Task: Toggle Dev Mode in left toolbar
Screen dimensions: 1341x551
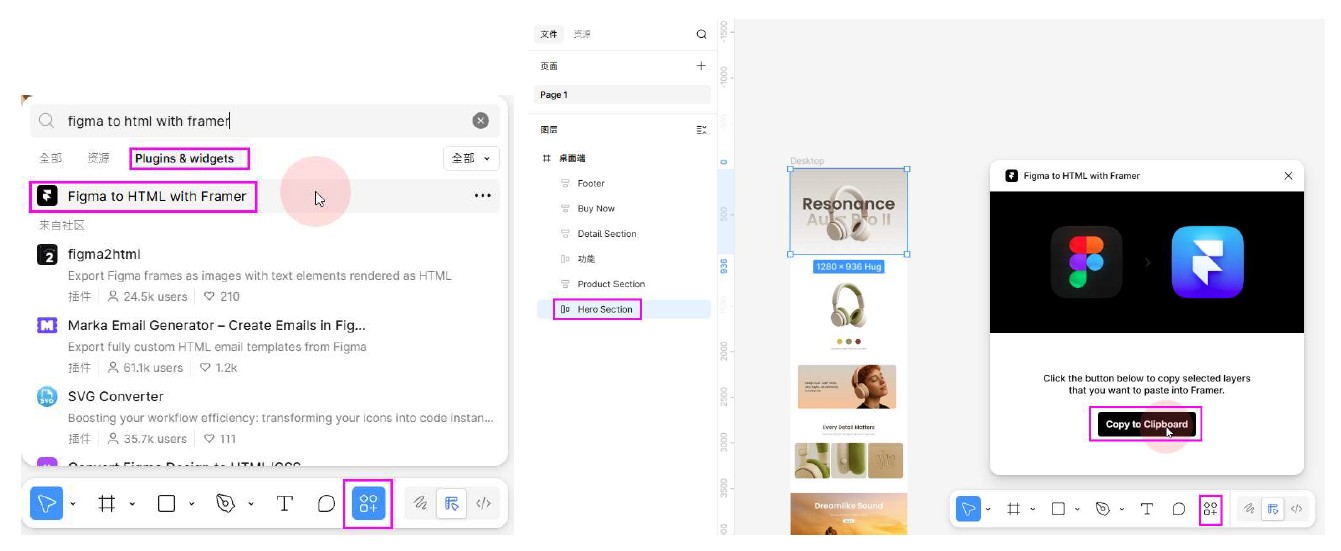Action: [483, 503]
